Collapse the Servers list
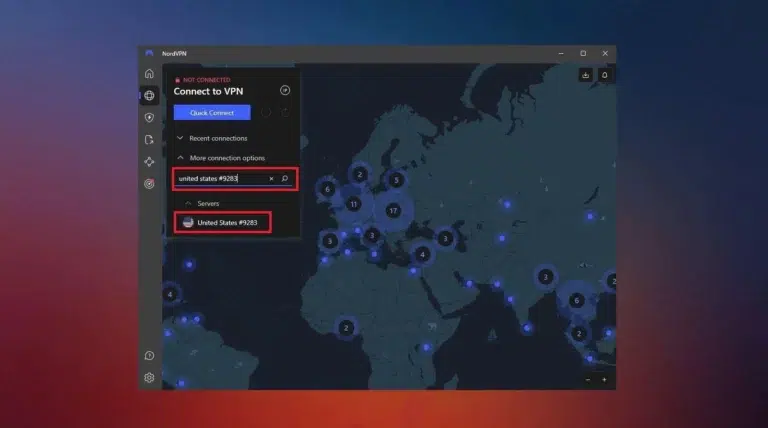768x428 pixels. 187,203
